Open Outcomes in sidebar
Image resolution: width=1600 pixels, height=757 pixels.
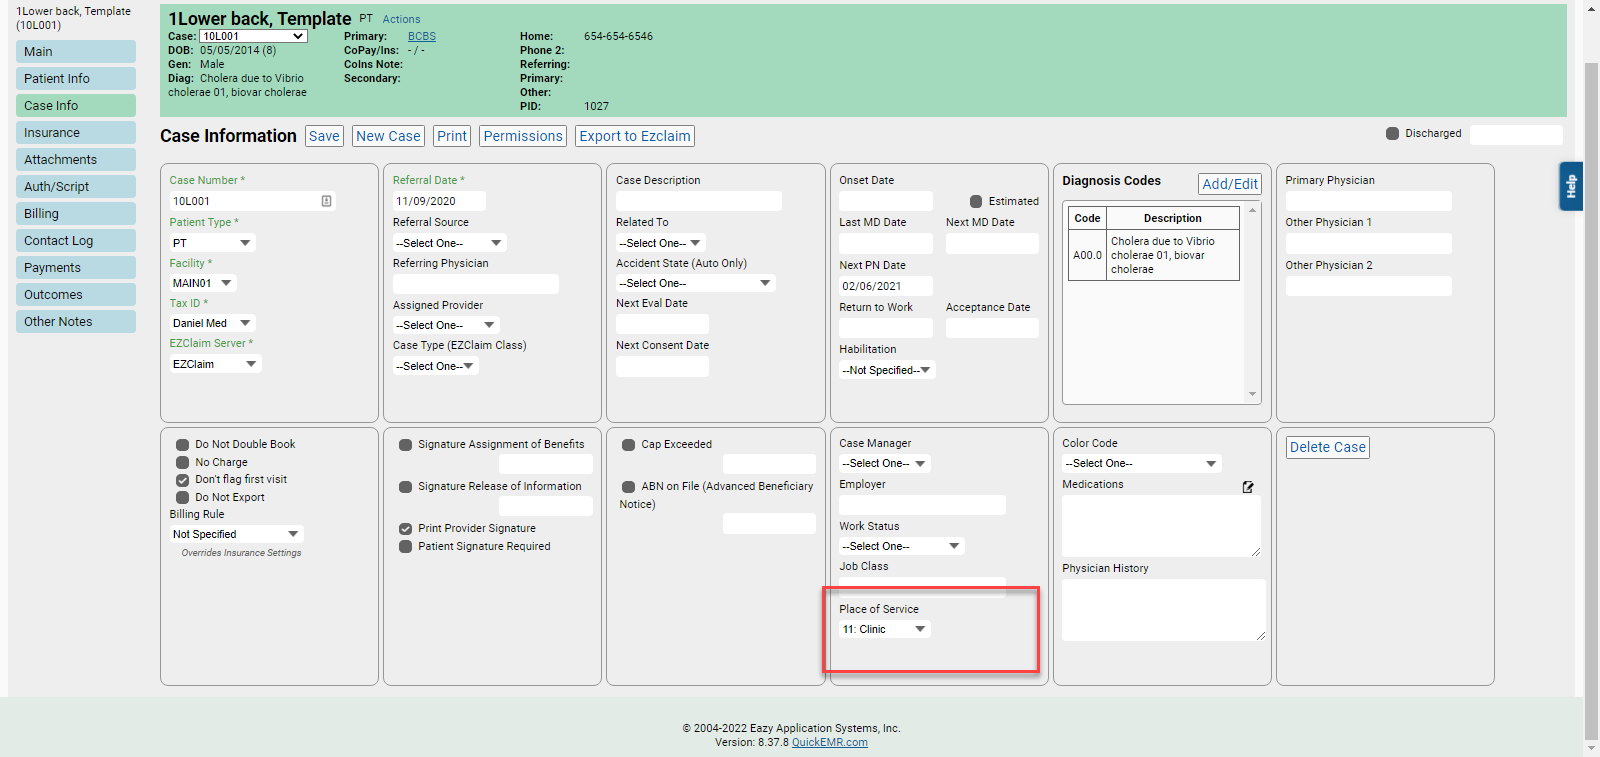point(76,295)
